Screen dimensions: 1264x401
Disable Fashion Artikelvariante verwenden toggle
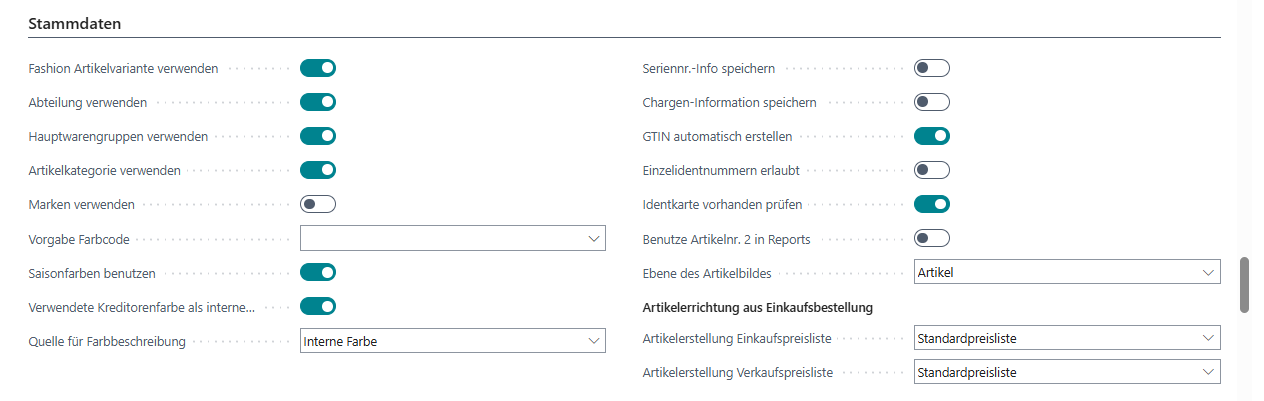317,68
